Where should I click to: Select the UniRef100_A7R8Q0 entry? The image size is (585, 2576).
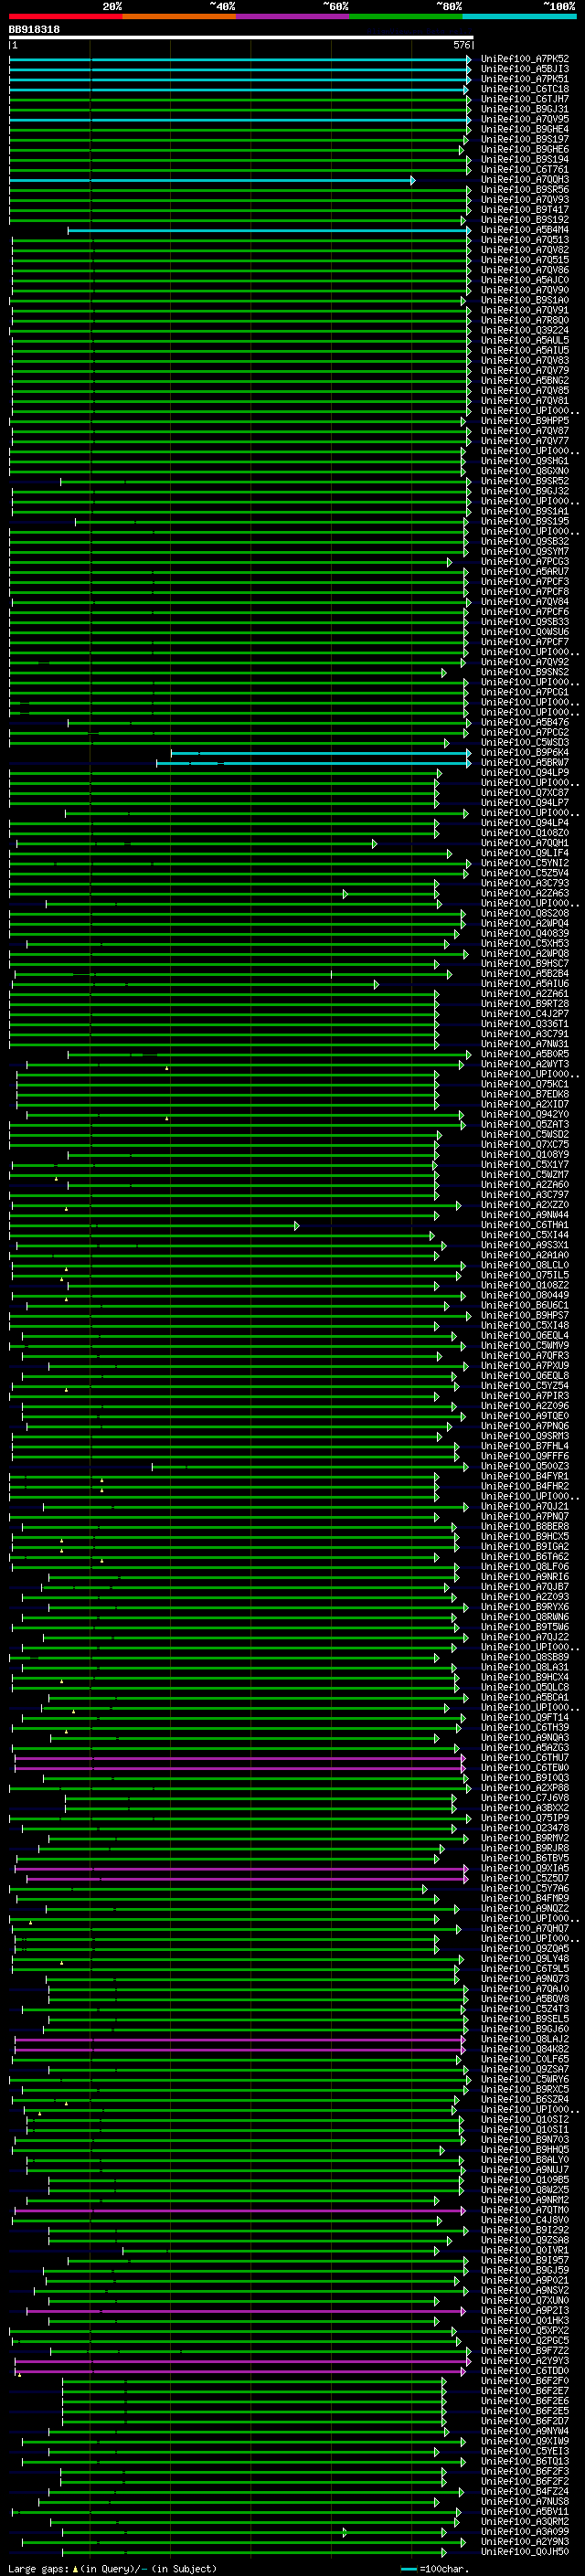coord(524,321)
